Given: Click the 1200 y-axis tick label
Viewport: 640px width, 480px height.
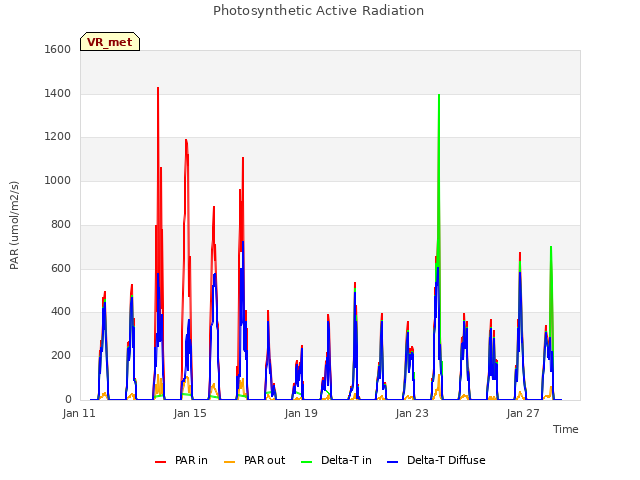Looking at the screenshot, I should point(58,137).
